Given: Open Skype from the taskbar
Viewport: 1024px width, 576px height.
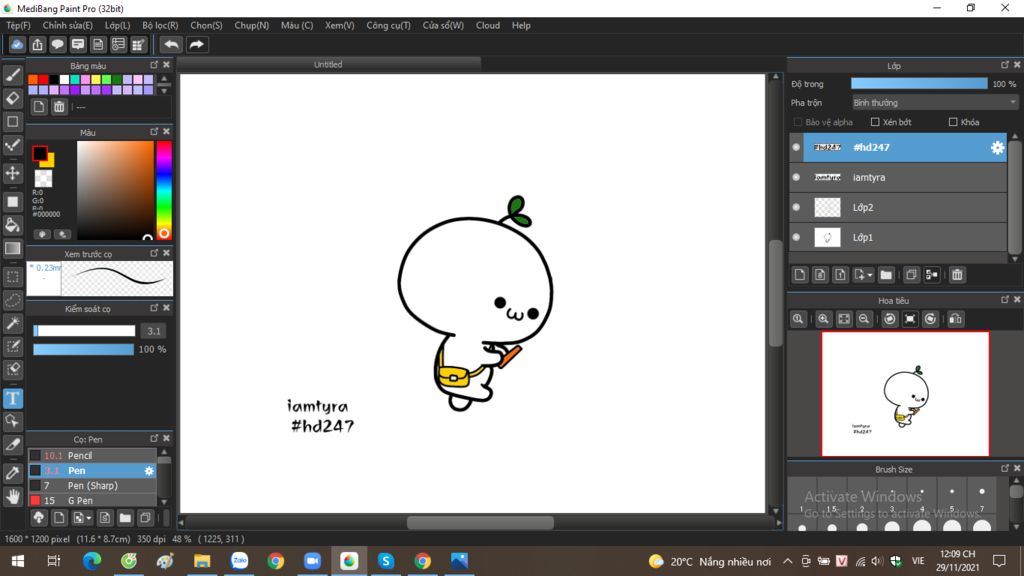Looking at the screenshot, I should [385, 561].
